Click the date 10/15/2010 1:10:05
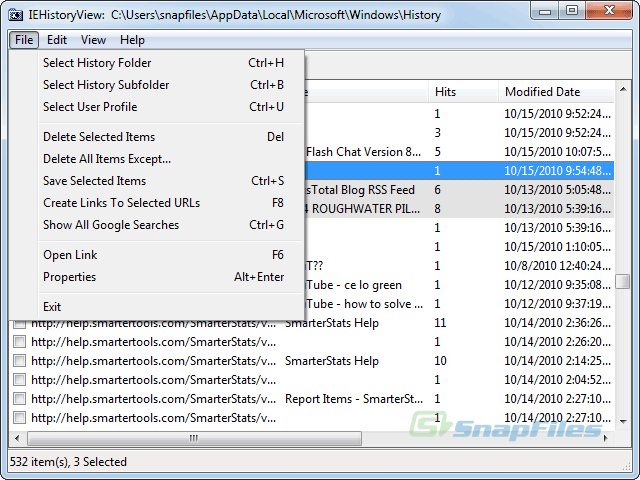 [x=558, y=247]
